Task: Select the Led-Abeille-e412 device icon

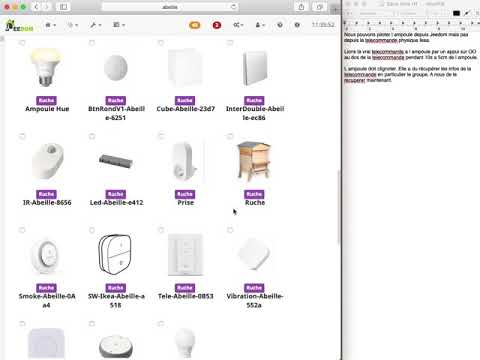Action: [x=116, y=161]
